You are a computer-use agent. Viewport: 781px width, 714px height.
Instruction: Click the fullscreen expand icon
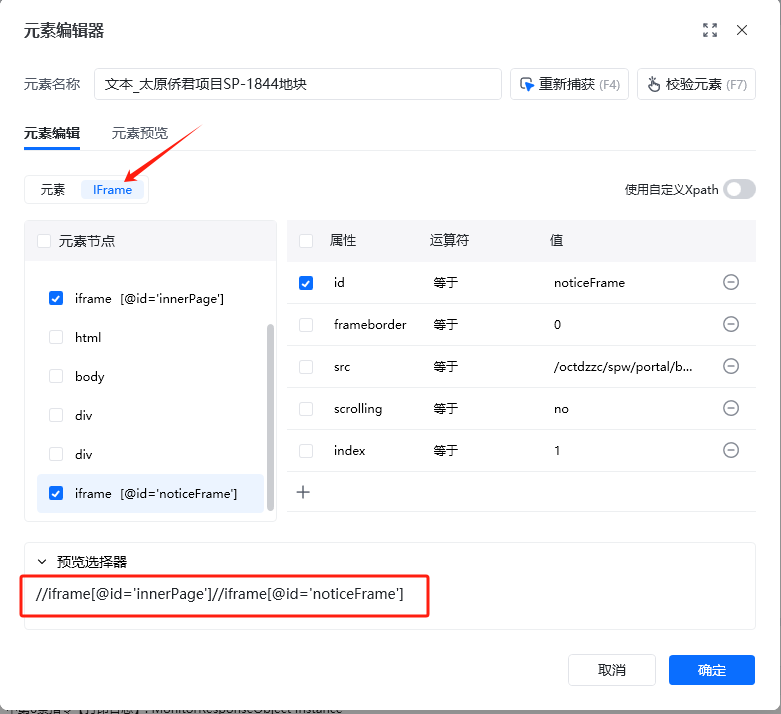[710, 30]
